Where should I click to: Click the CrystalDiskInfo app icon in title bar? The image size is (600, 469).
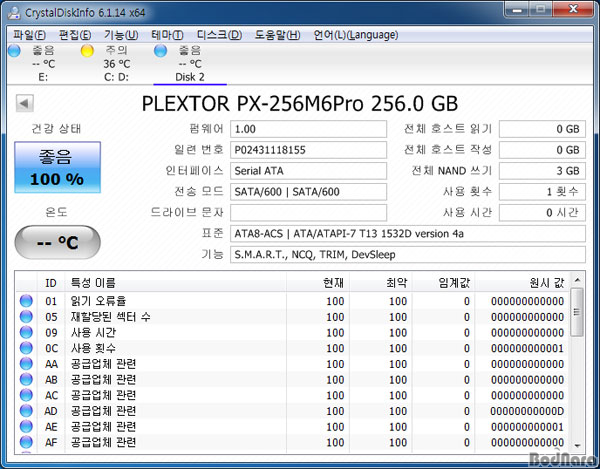point(15,13)
